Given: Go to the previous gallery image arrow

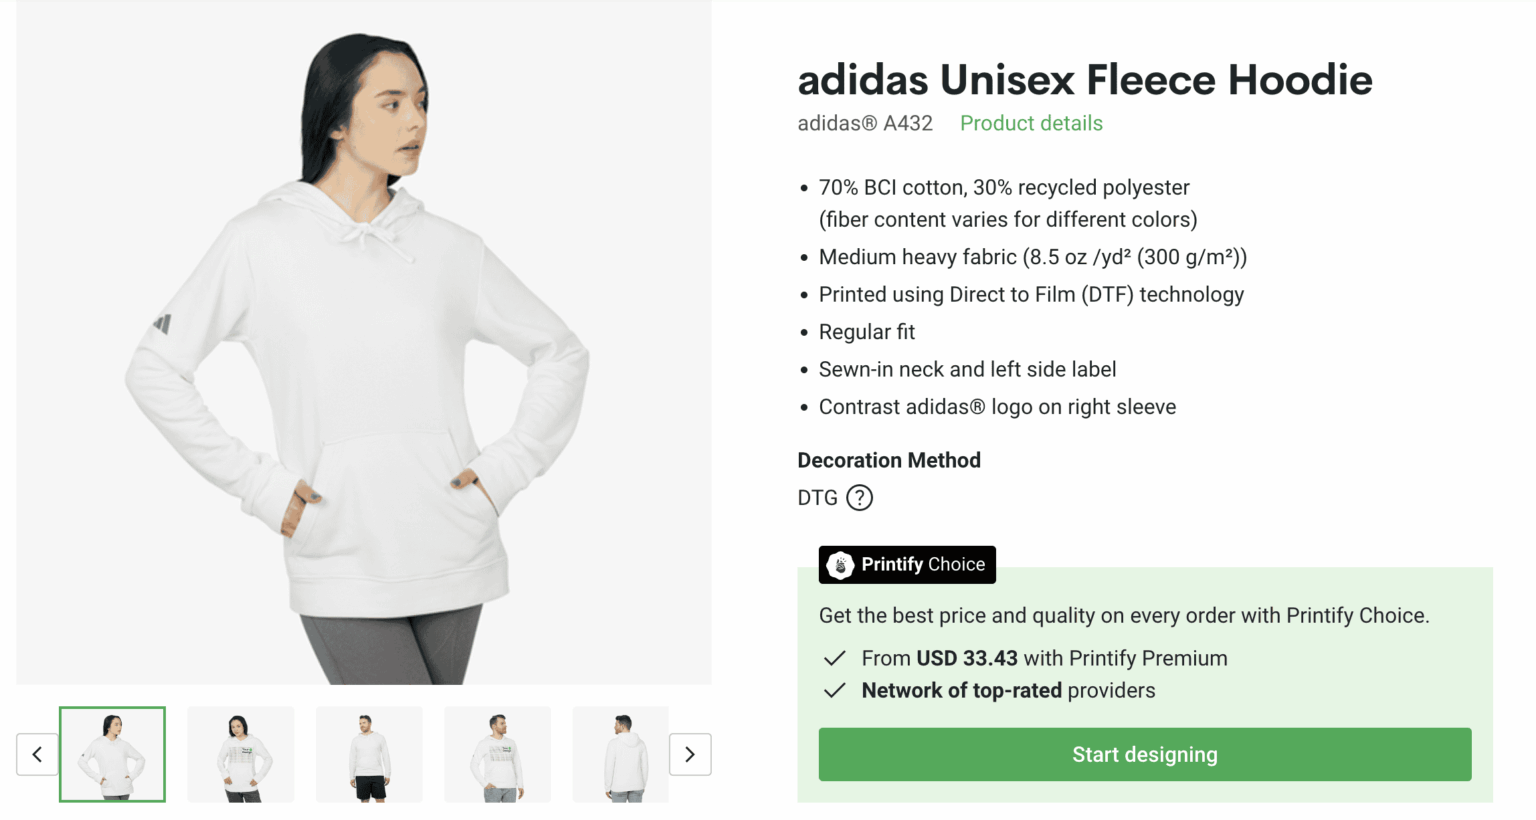Looking at the screenshot, I should pos(37,755).
